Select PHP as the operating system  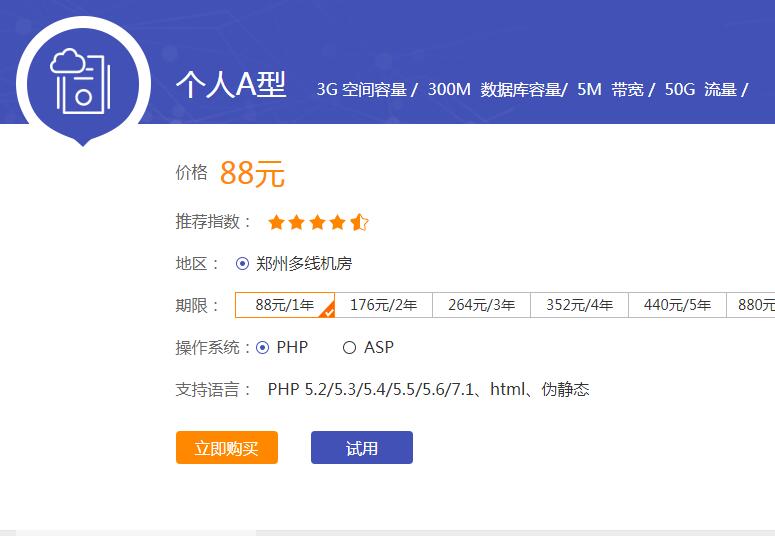pyautogui.click(x=263, y=348)
